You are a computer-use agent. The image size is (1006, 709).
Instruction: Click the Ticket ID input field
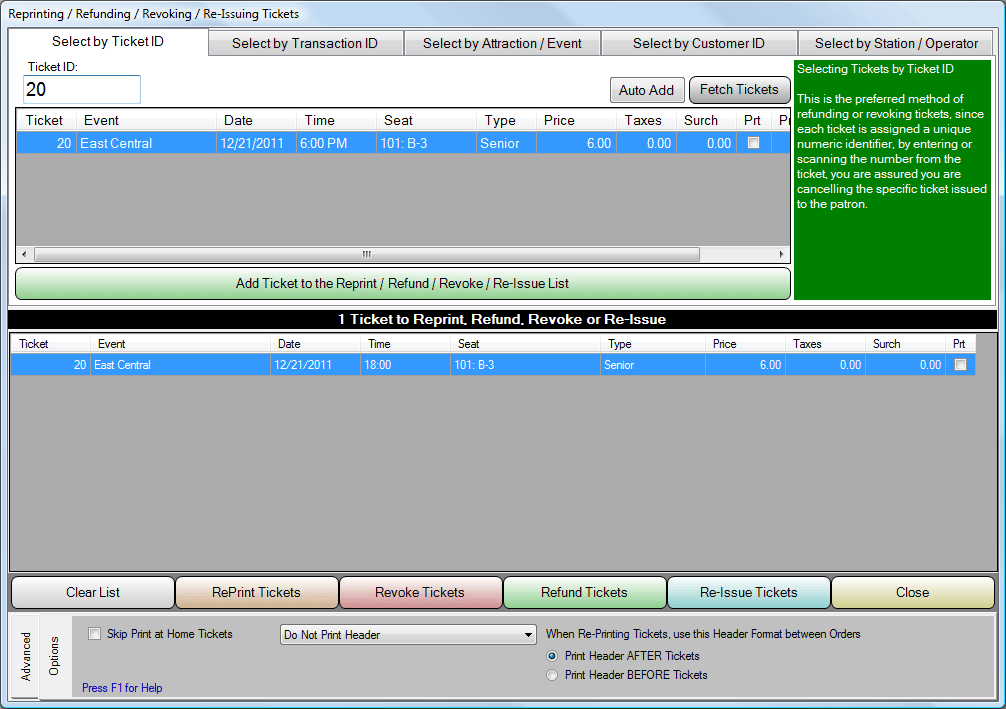click(x=82, y=90)
